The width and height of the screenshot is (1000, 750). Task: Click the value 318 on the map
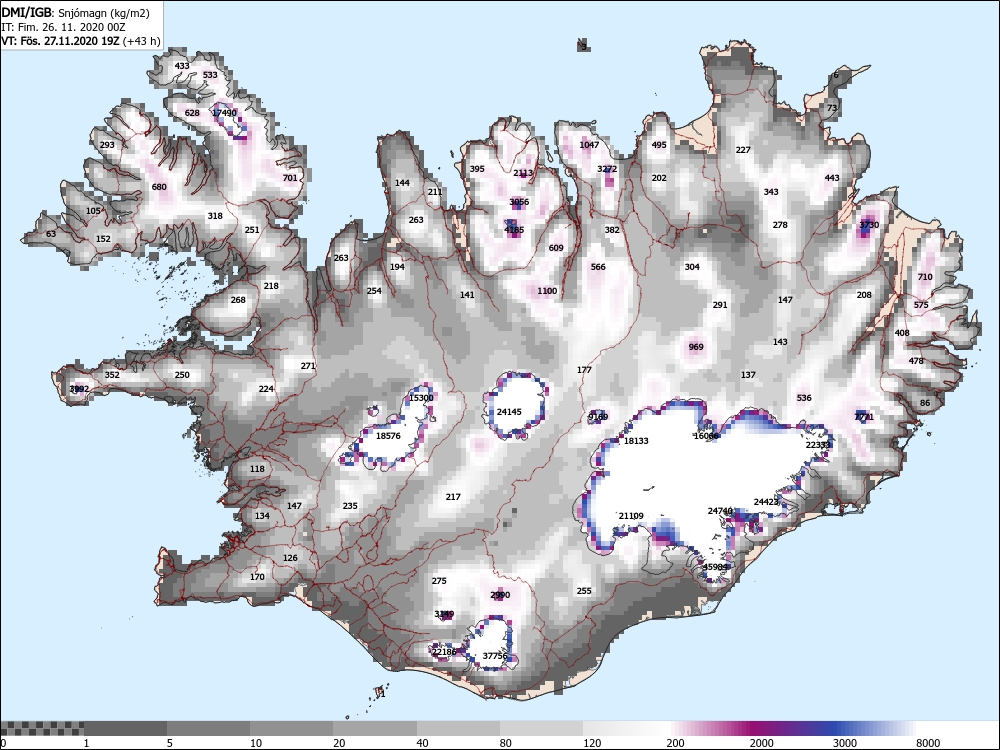tap(215, 216)
